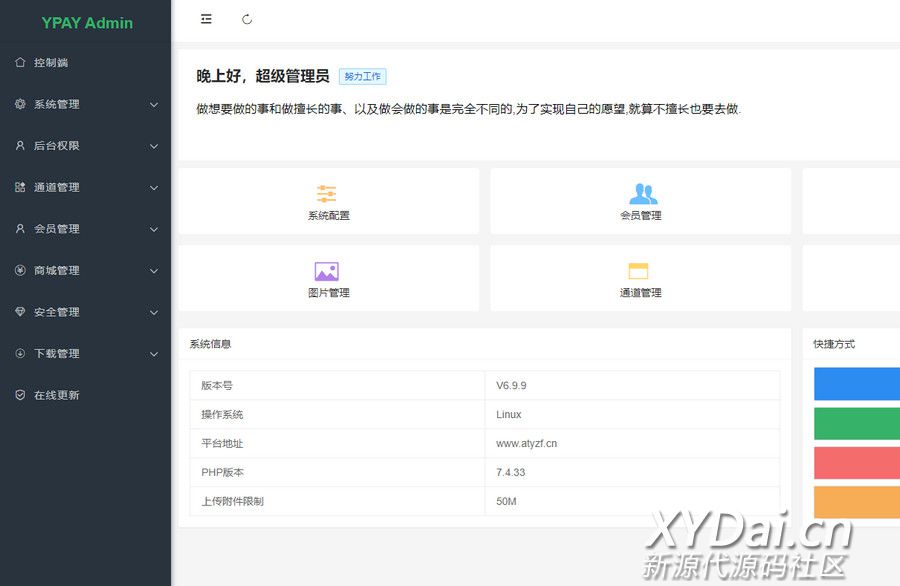Click the sidebar collapse icon in top bar

(x=206, y=19)
